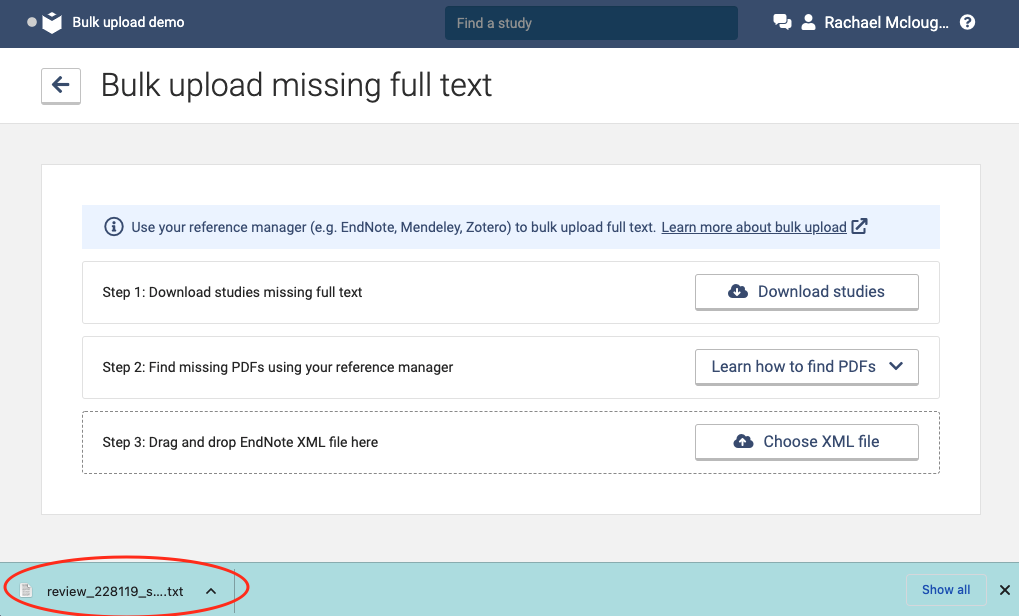Click the external link icon after bulk upload link
1019x616 pixels.
(859, 226)
